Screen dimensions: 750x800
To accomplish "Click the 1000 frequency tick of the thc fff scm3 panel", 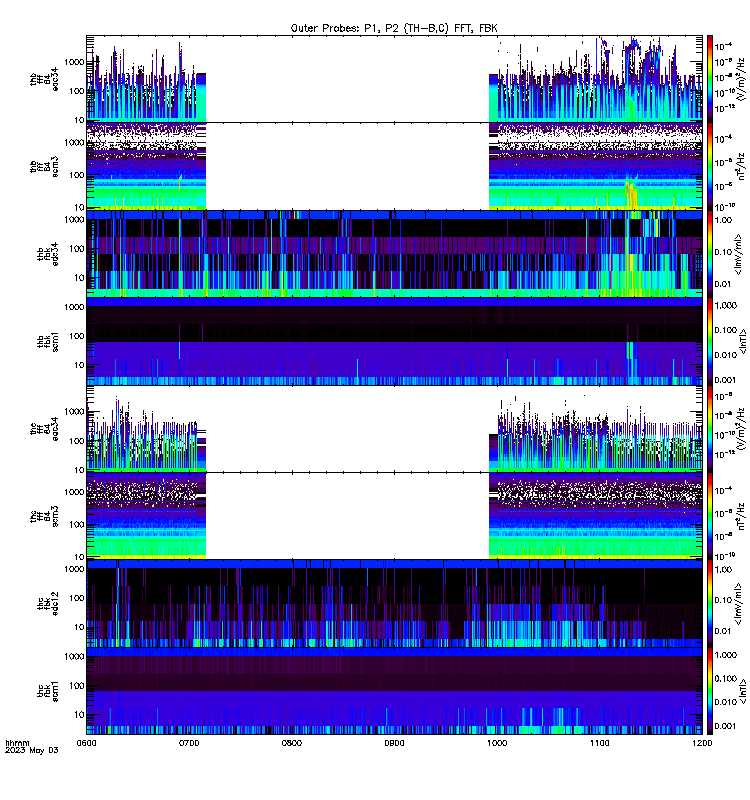I will (74, 492).
